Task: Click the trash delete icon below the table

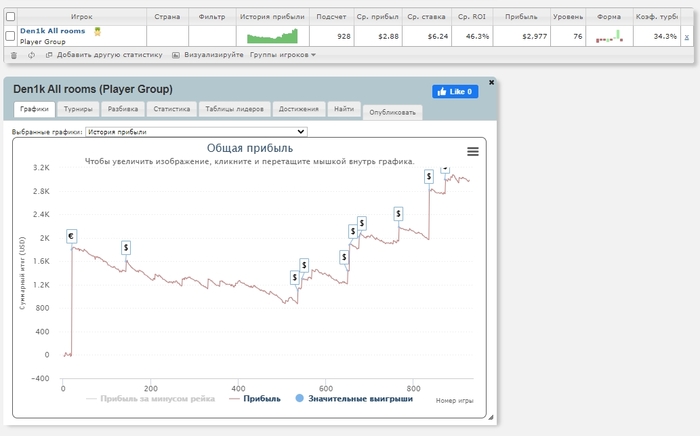Action: 14,55
